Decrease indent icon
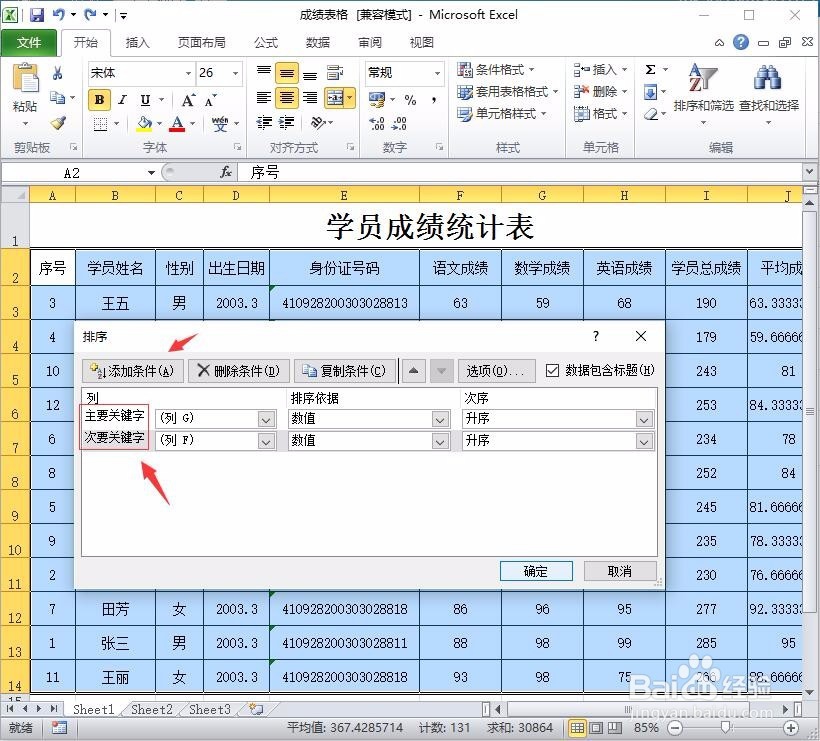The image size is (820, 741). point(264,123)
